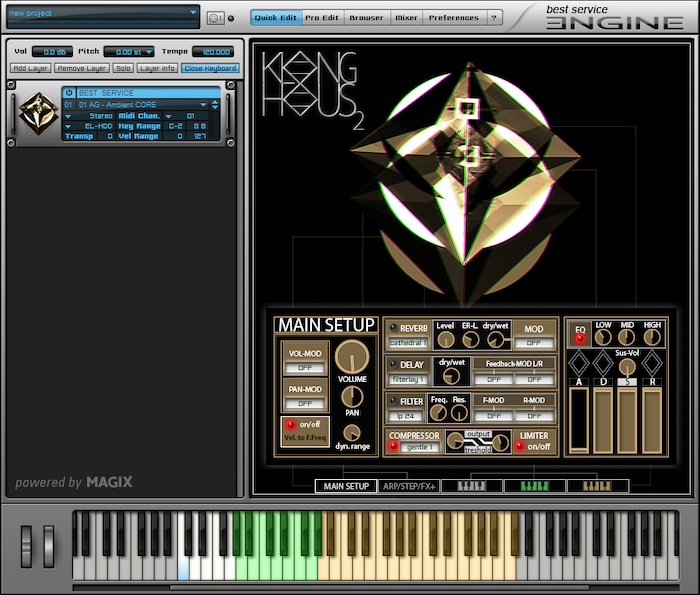This screenshot has height=595, width=700.
Task: Click the Release (R) envelope slider
Action: 652,420
